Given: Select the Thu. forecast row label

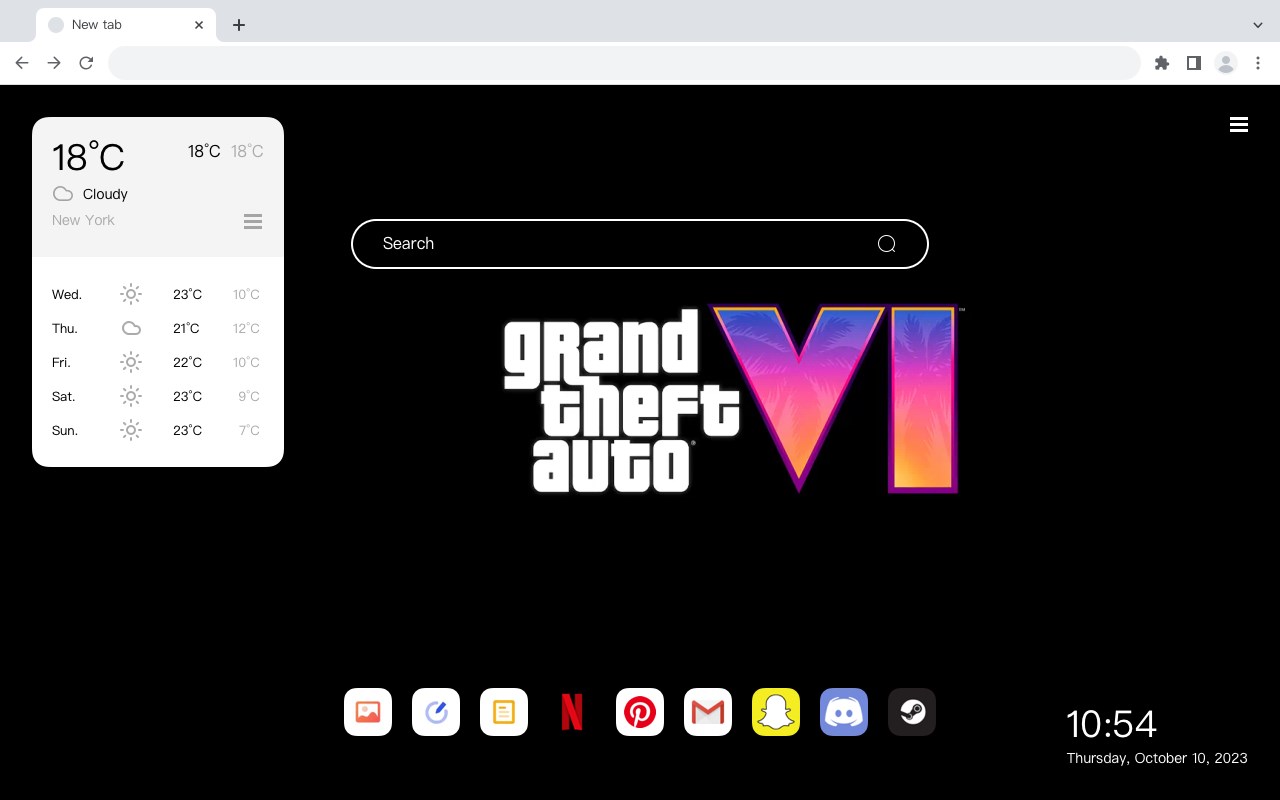Looking at the screenshot, I should coord(65,328).
